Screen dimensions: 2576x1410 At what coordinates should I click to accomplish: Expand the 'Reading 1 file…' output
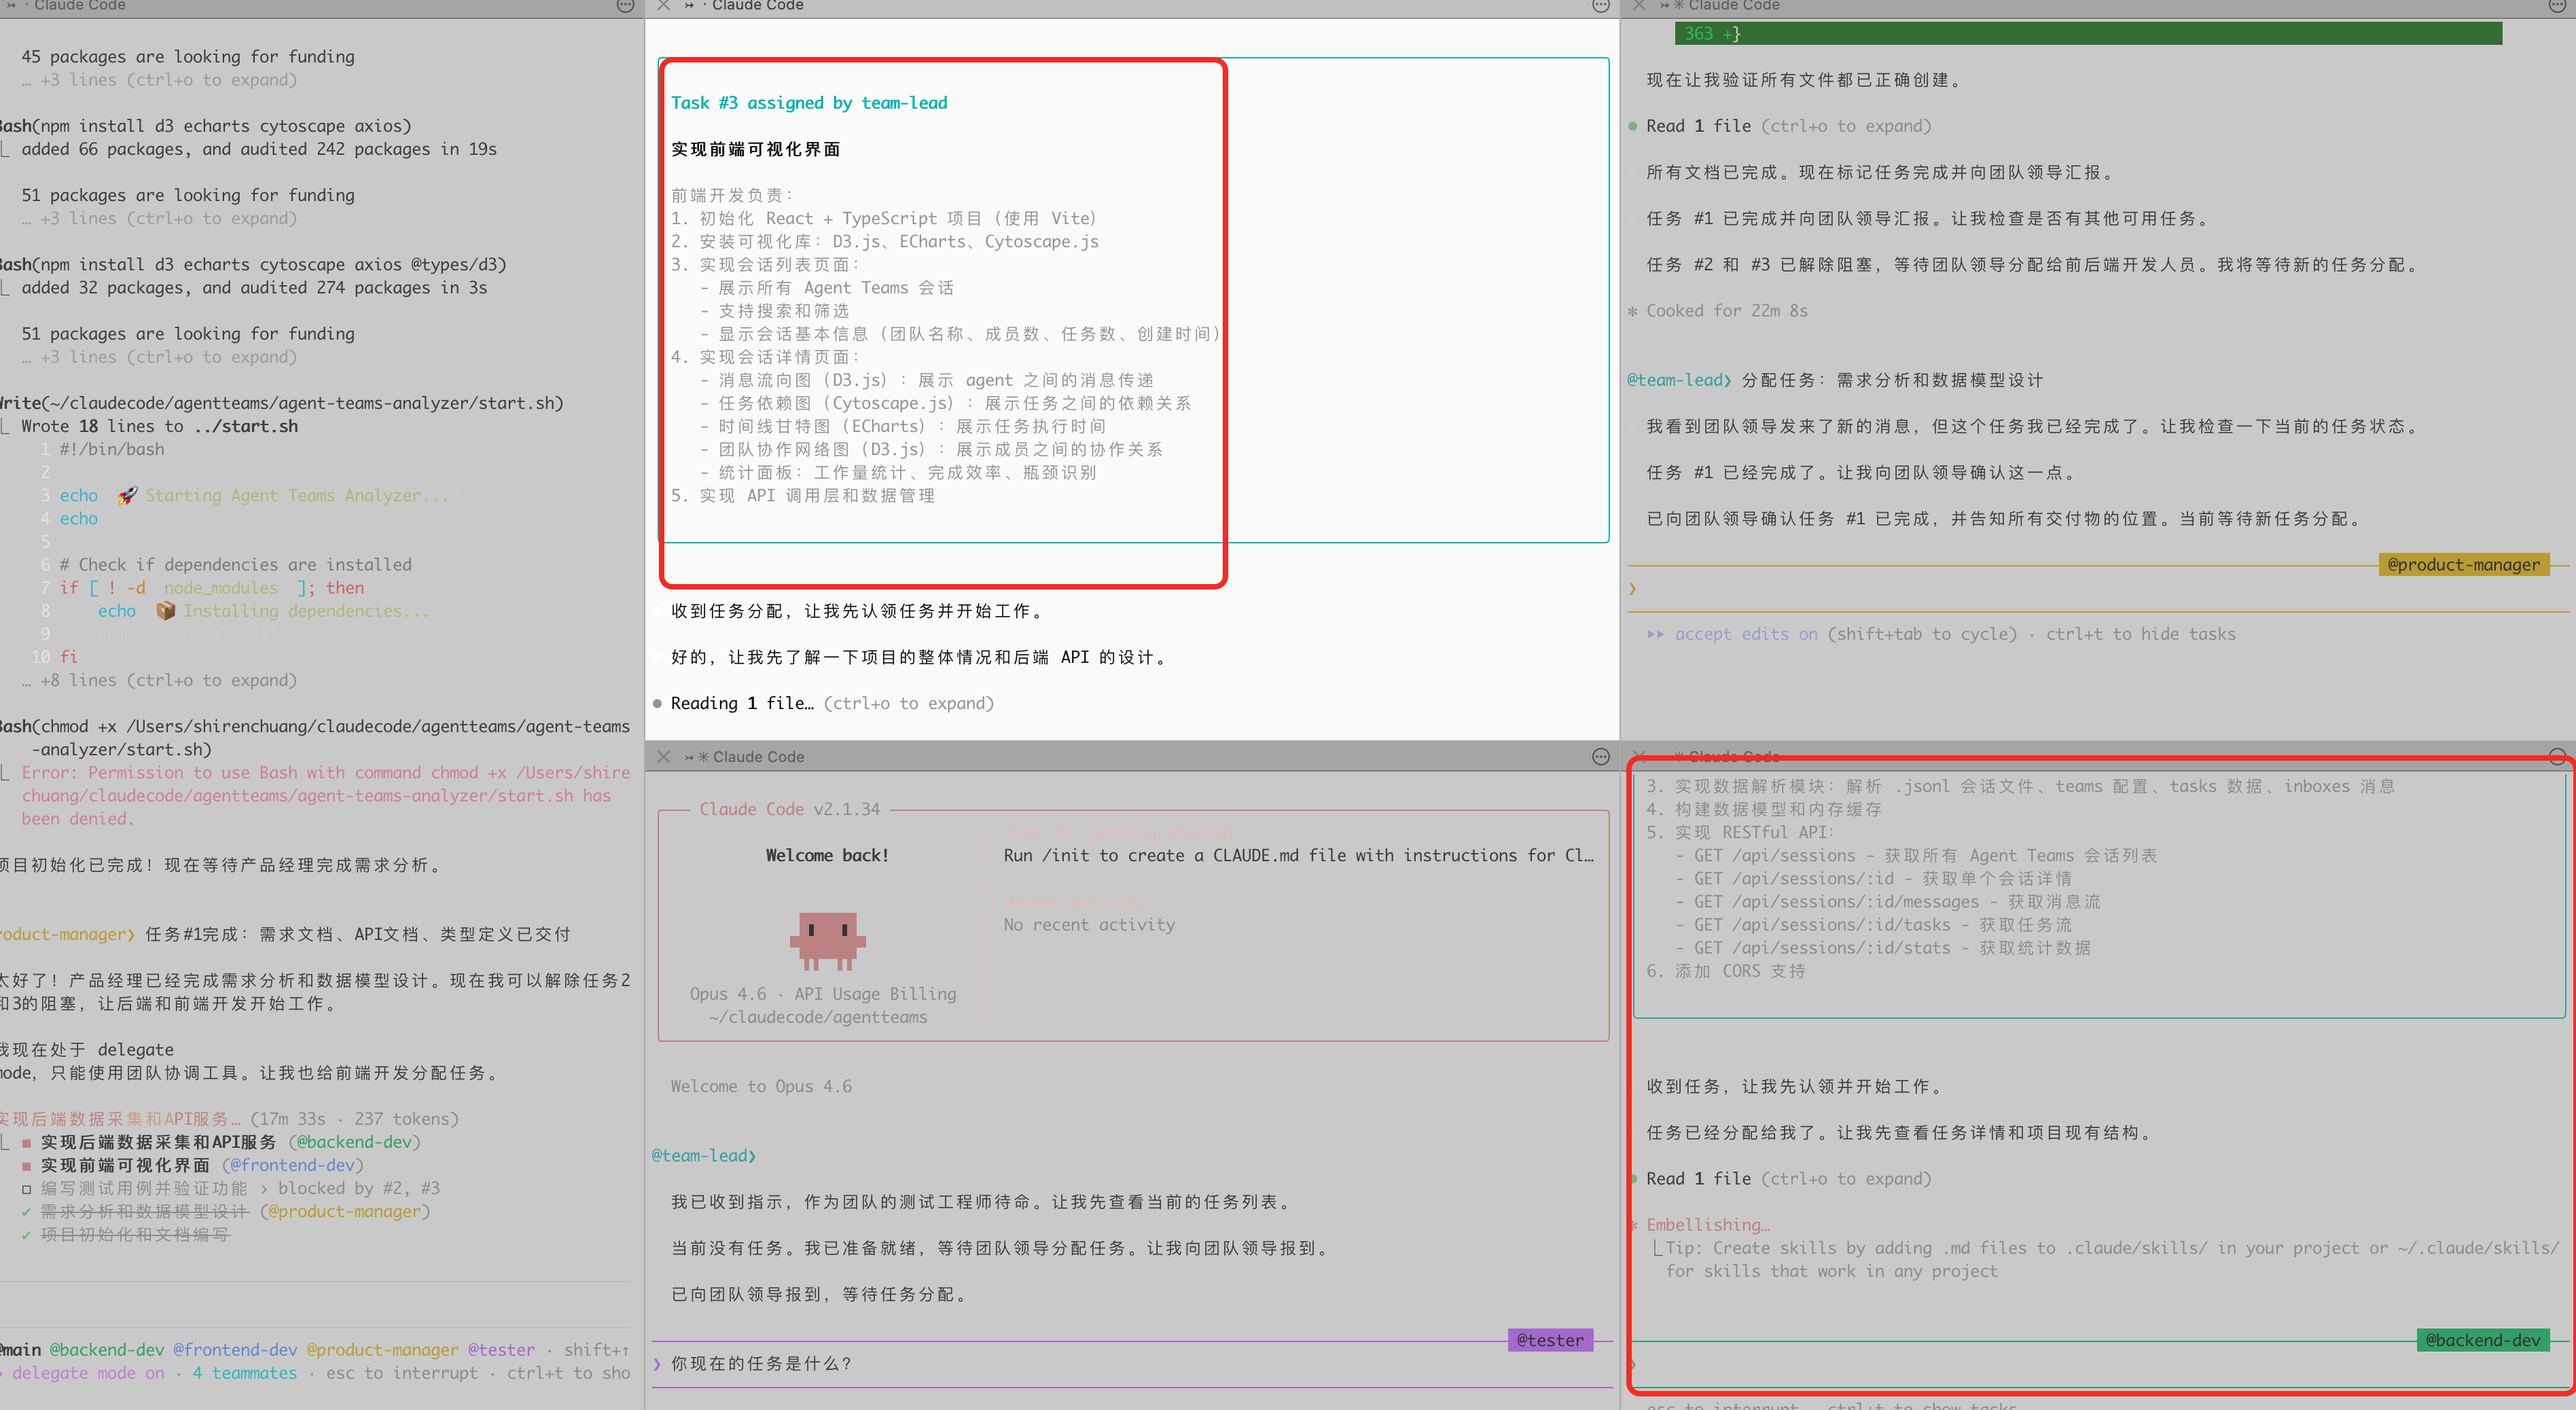(x=742, y=704)
